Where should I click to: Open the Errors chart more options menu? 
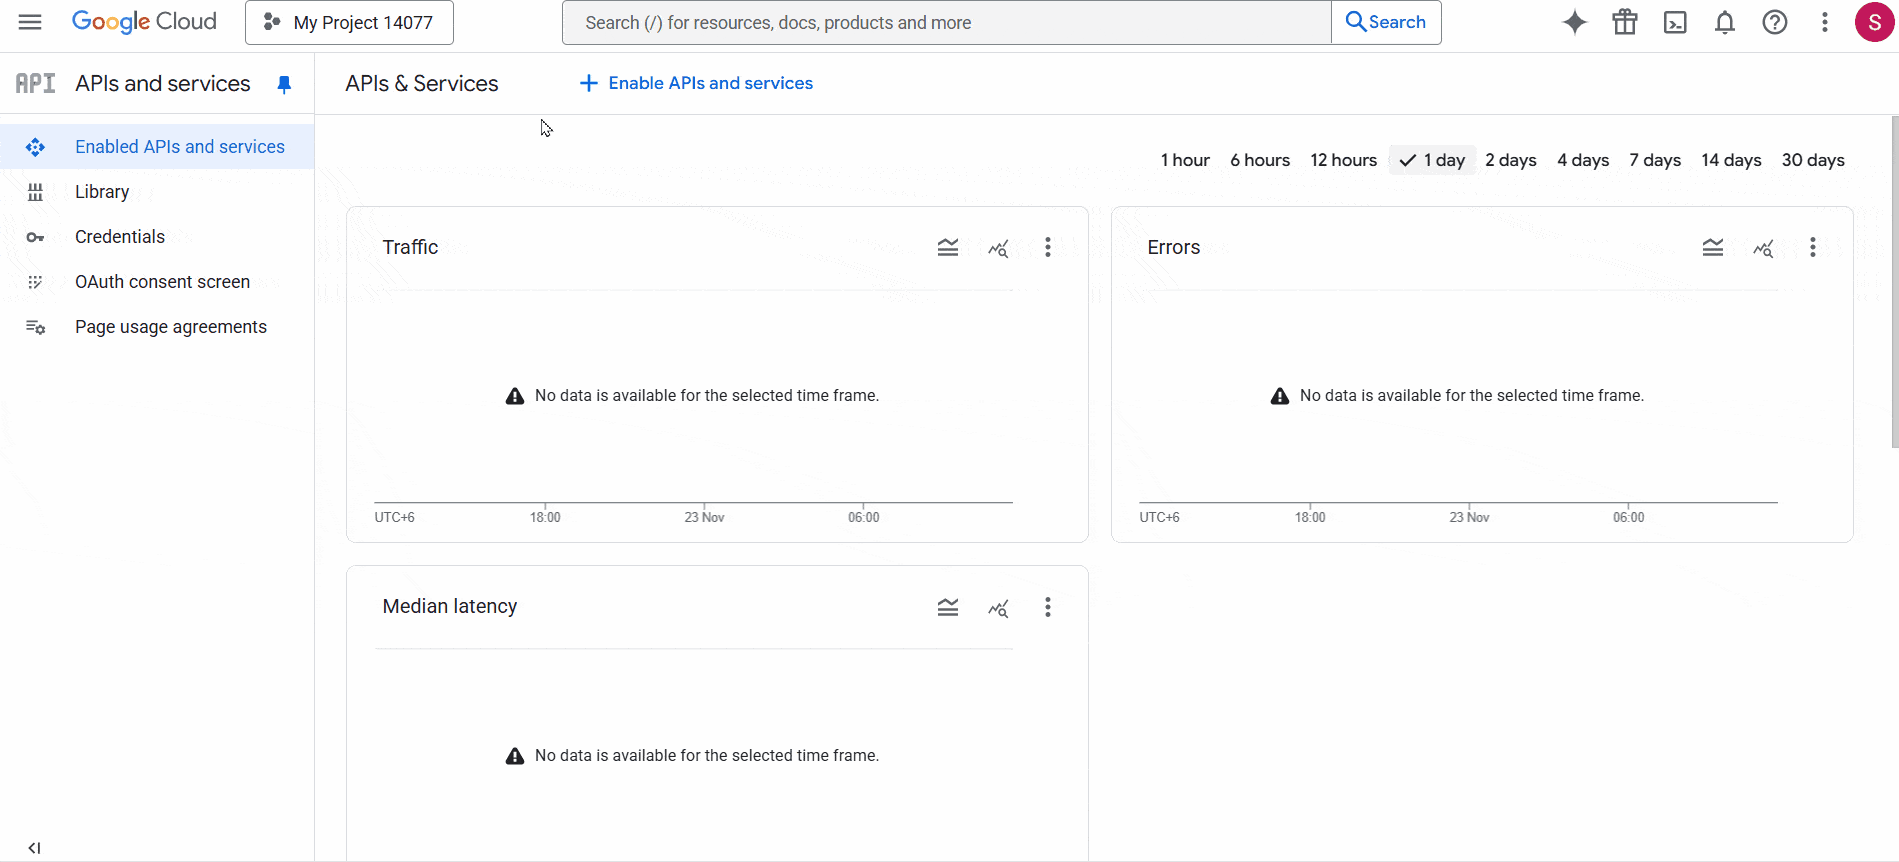click(x=1812, y=247)
